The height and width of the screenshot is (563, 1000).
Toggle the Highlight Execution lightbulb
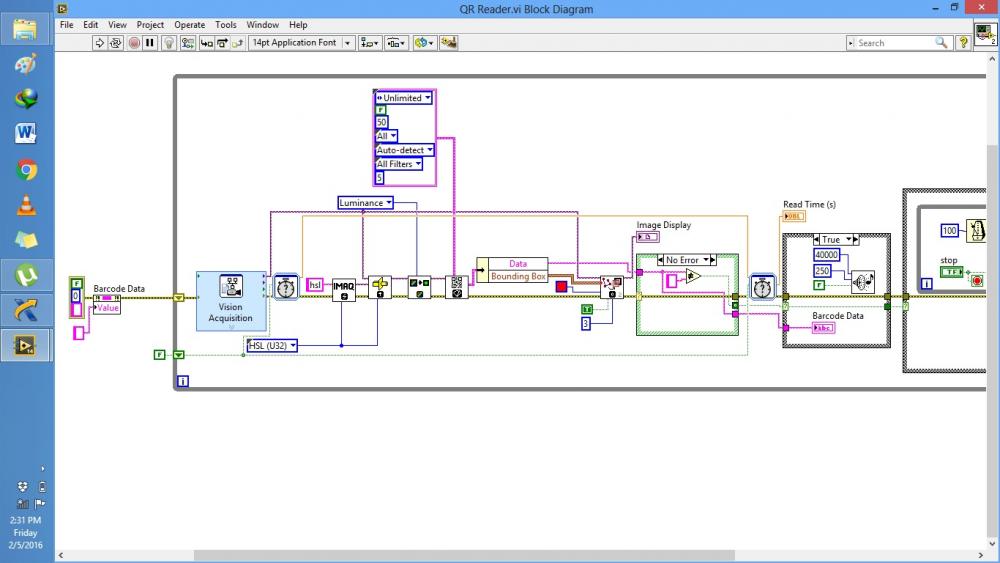point(169,43)
